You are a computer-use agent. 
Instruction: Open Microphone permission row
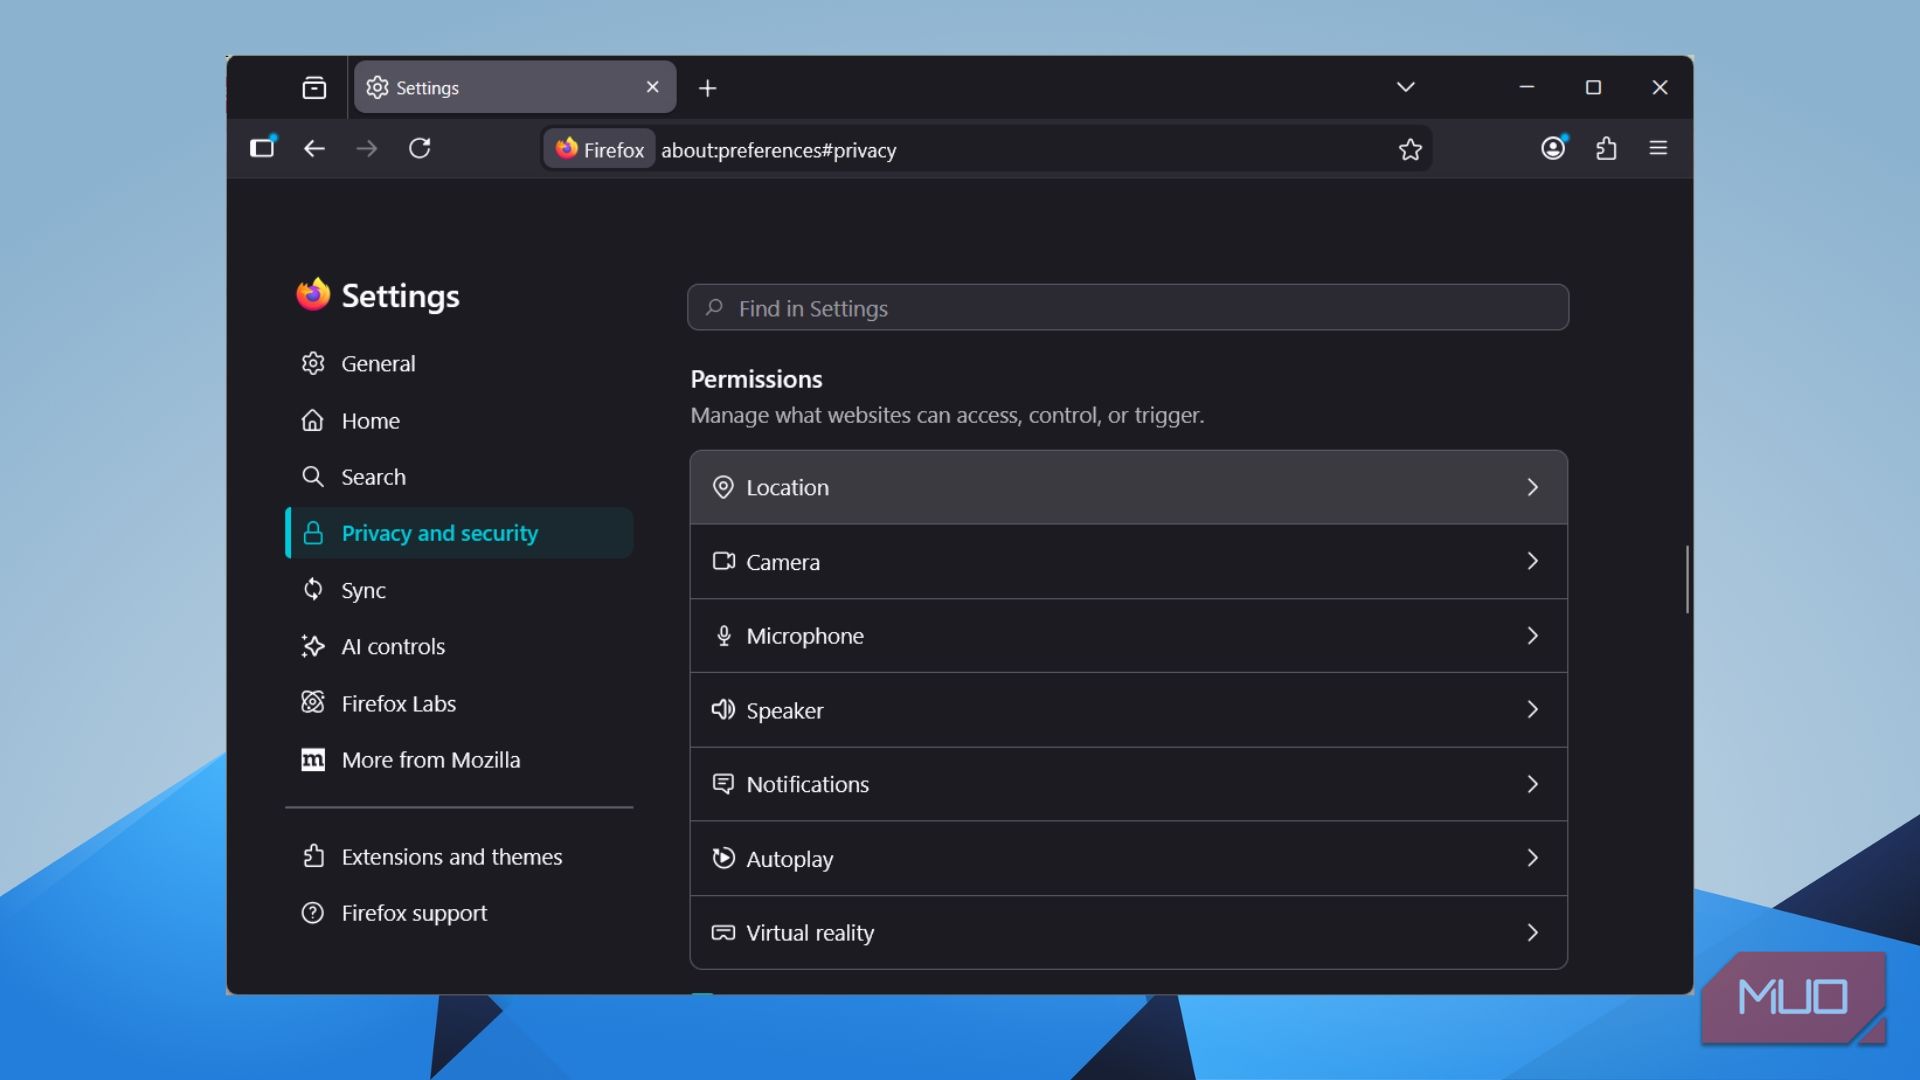[1128, 636]
